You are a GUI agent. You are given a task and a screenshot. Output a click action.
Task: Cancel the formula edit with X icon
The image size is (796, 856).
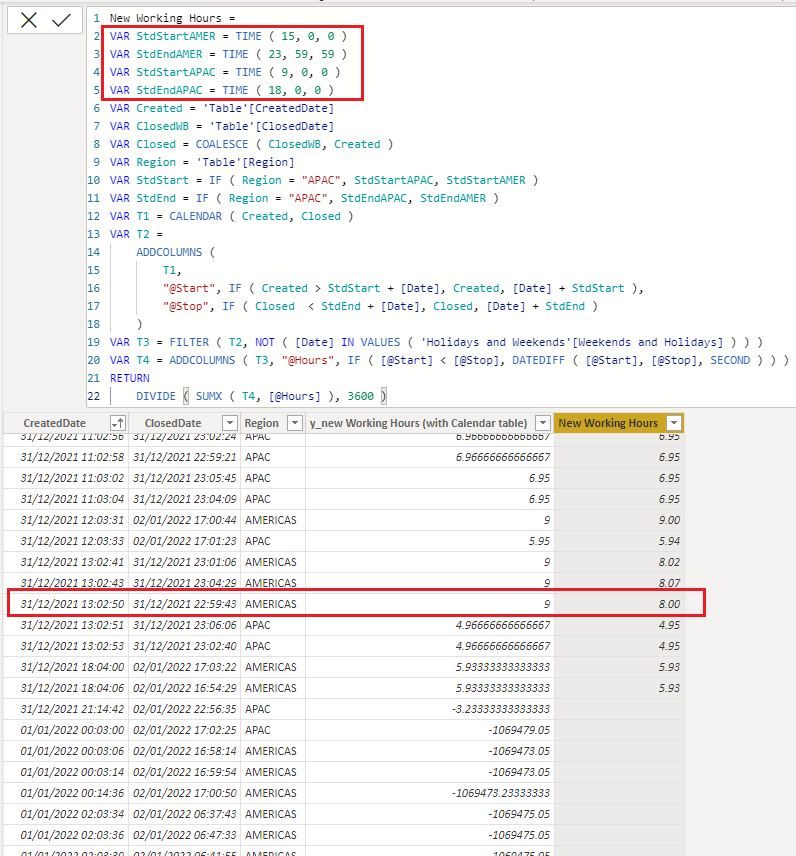tap(29, 21)
